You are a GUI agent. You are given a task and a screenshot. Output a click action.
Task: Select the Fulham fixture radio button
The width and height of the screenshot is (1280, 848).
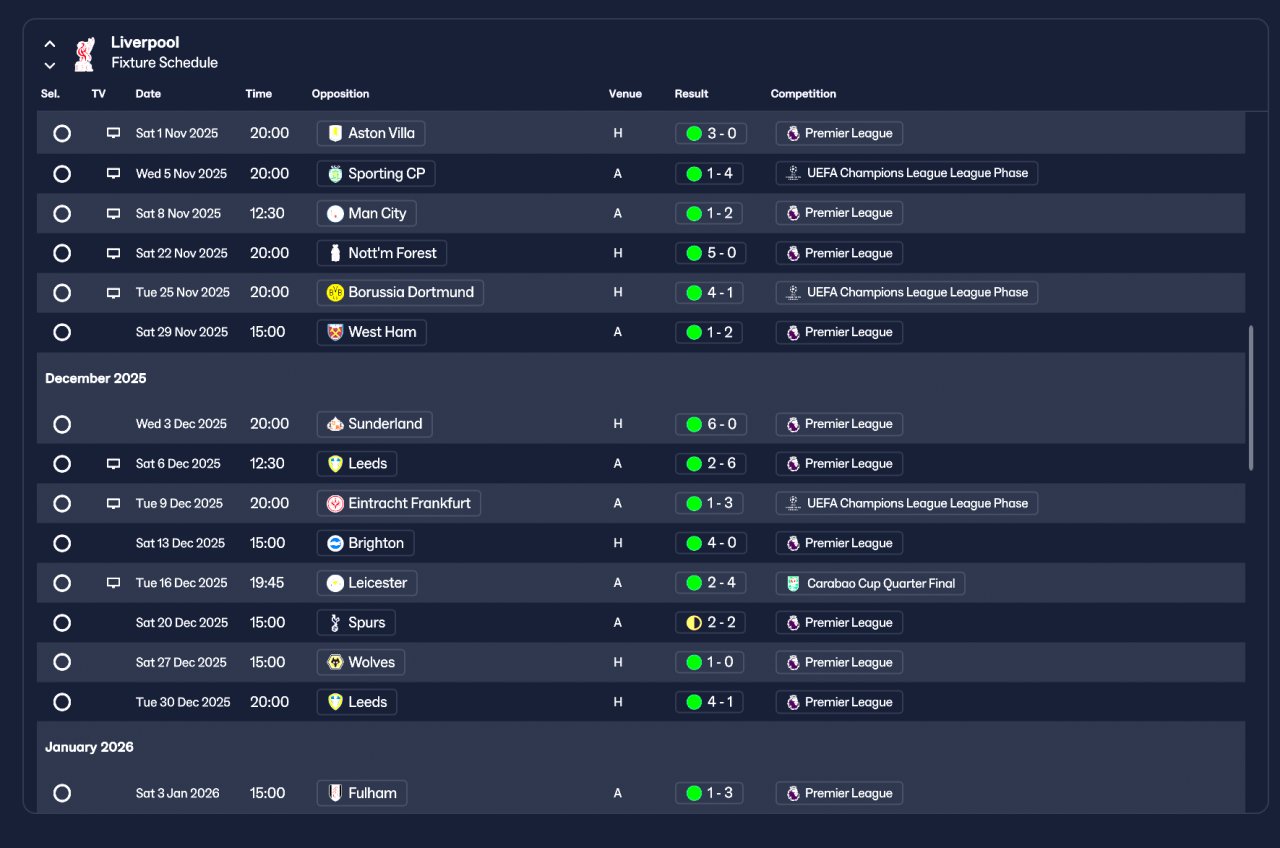62,793
